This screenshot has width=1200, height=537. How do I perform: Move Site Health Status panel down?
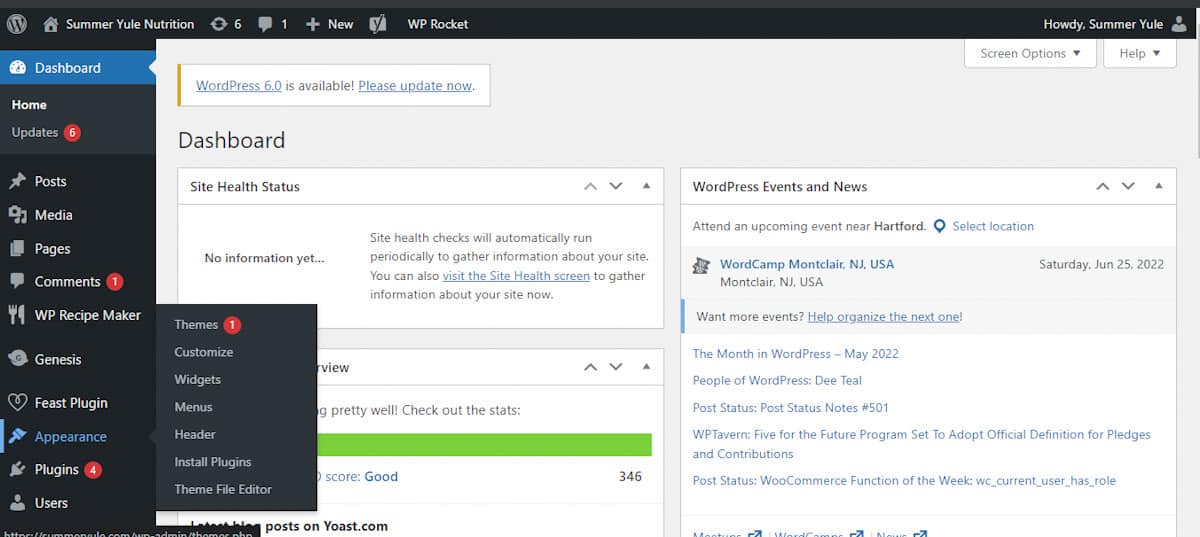tap(616, 186)
